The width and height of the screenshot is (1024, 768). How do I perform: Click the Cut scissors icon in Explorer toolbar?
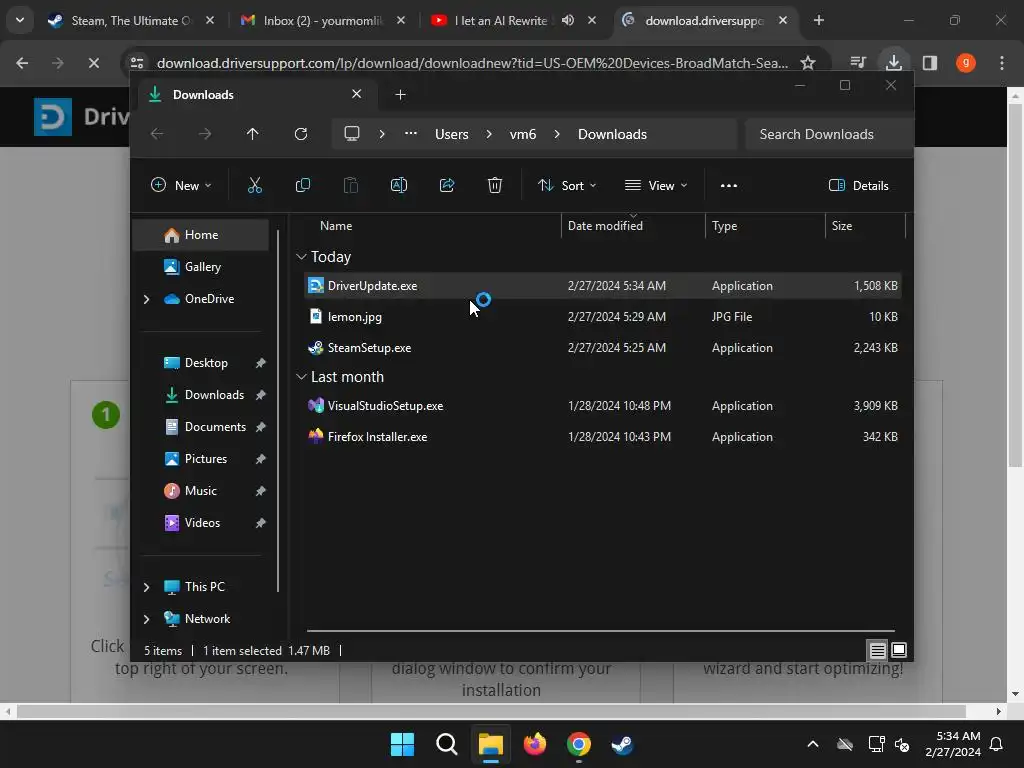click(x=255, y=185)
